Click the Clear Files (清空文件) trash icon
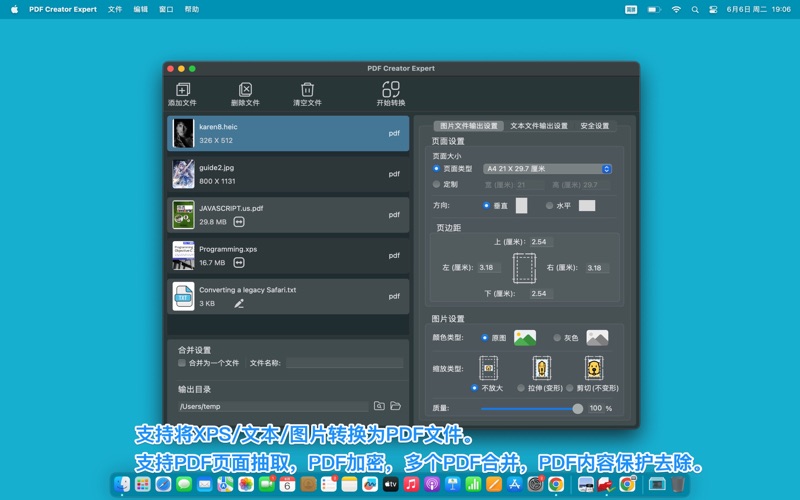800x500 pixels. coord(307,90)
